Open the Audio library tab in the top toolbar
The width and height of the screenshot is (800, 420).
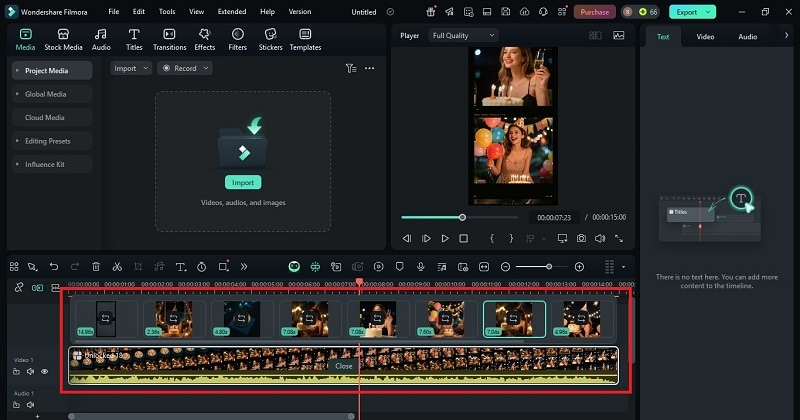tap(101, 39)
